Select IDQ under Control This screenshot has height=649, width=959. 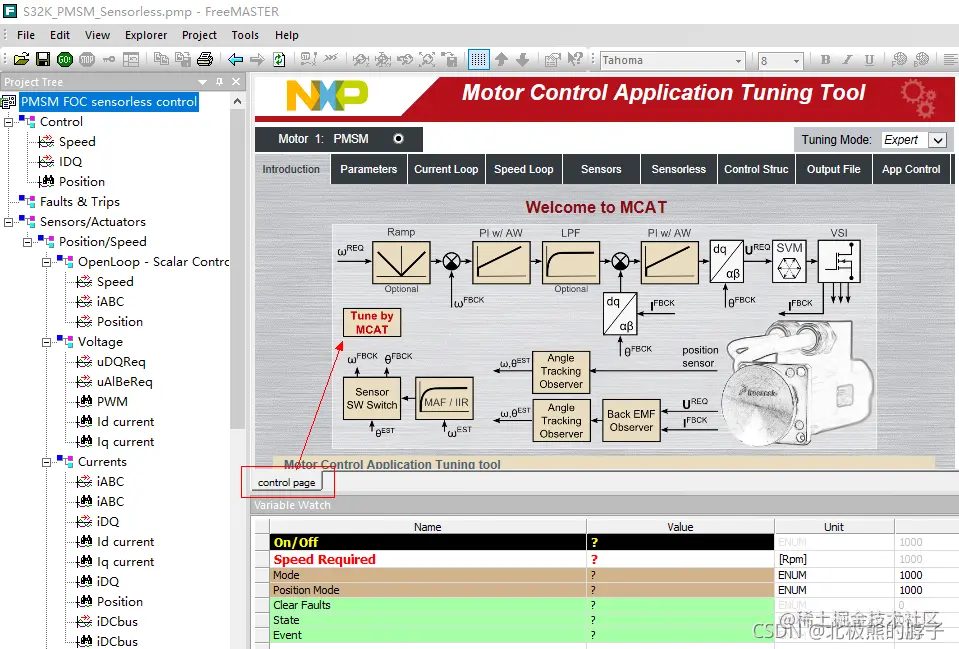70,161
